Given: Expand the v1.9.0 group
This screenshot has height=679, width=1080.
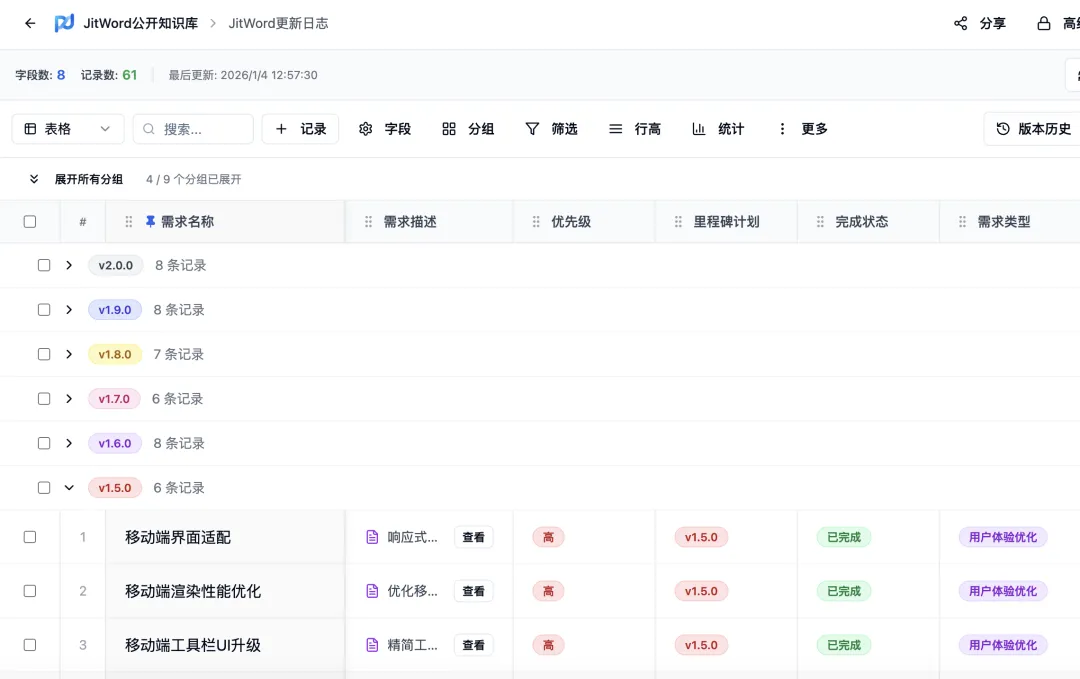Looking at the screenshot, I should [69, 310].
